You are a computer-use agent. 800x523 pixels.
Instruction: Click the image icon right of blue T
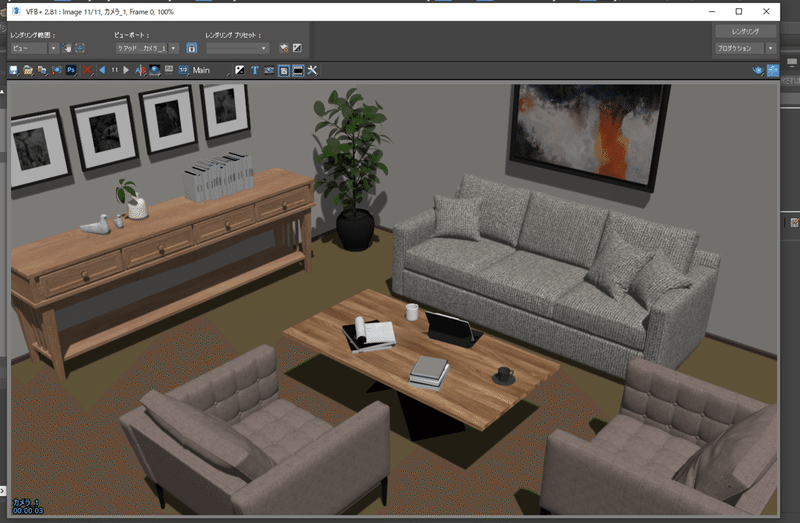[269, 70]
